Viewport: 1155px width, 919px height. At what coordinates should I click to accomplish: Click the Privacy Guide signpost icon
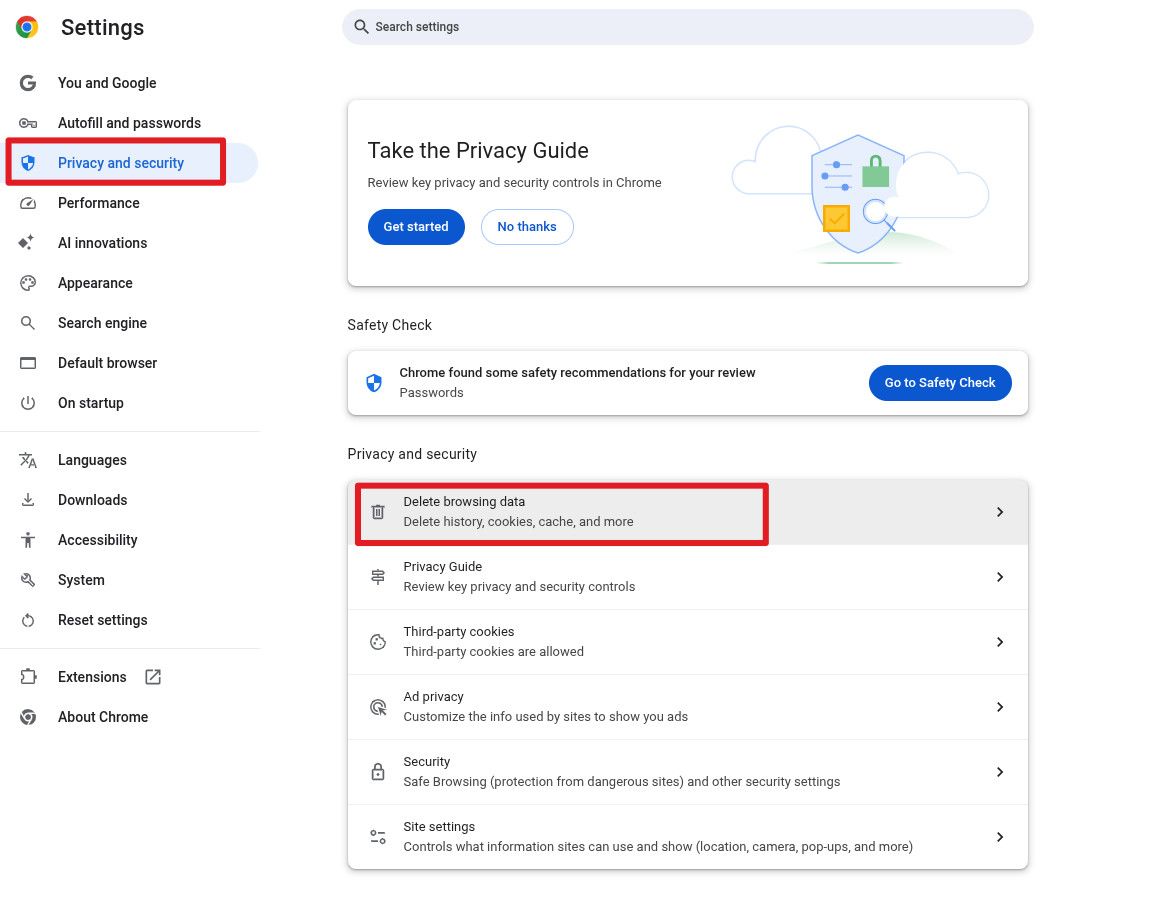[x=378, y=577]
